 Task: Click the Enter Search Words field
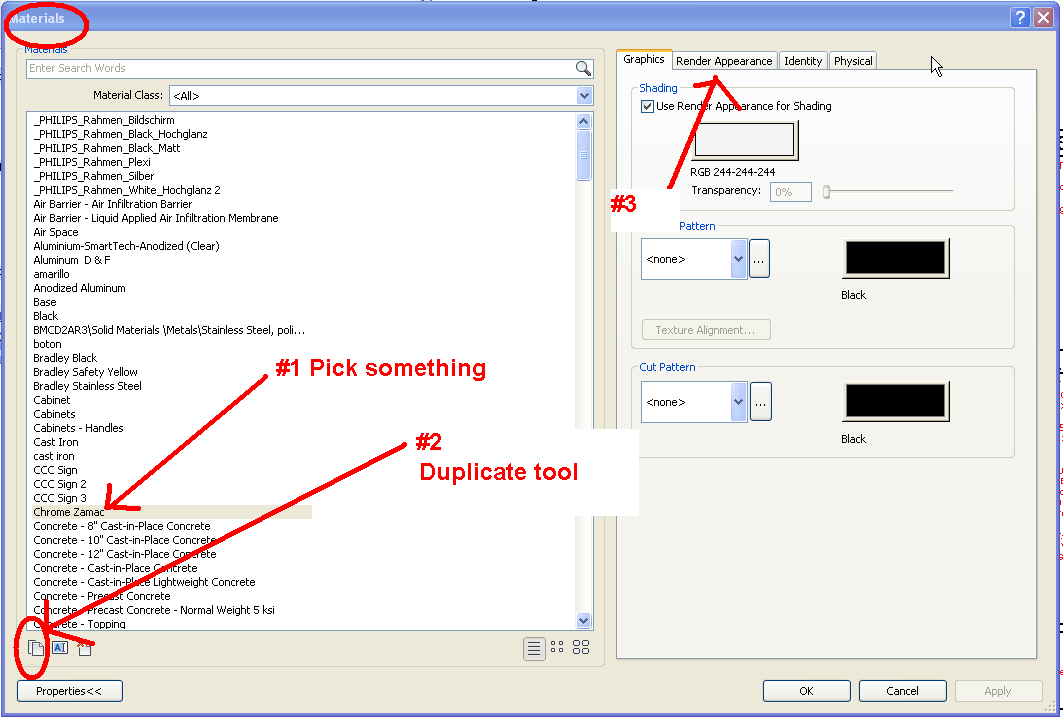click(x=300, y=68)
